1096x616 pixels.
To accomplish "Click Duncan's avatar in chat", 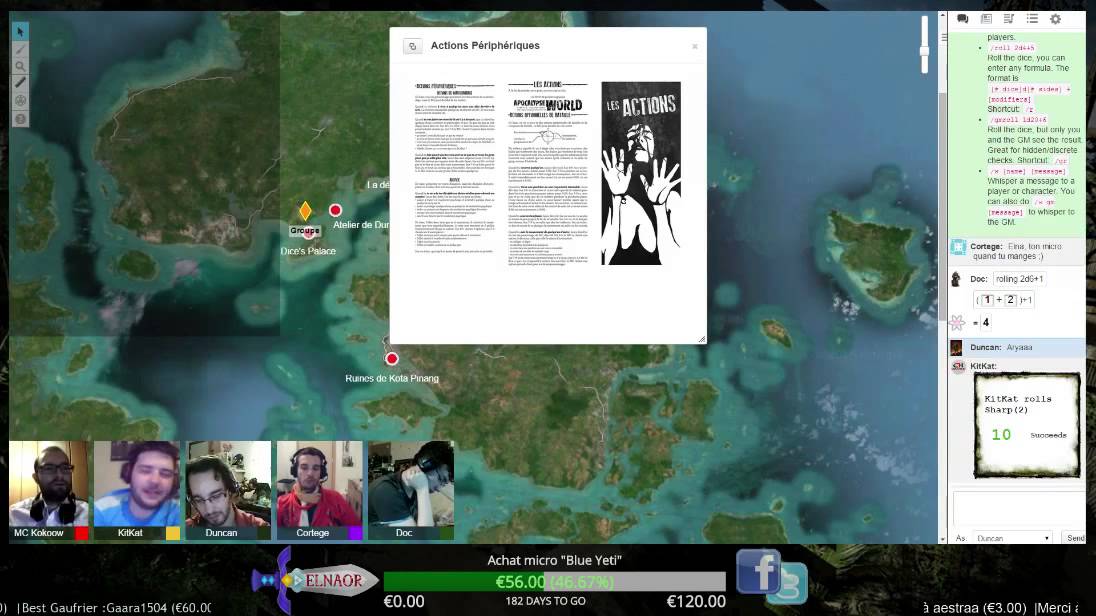I will (x=956, y=348).
